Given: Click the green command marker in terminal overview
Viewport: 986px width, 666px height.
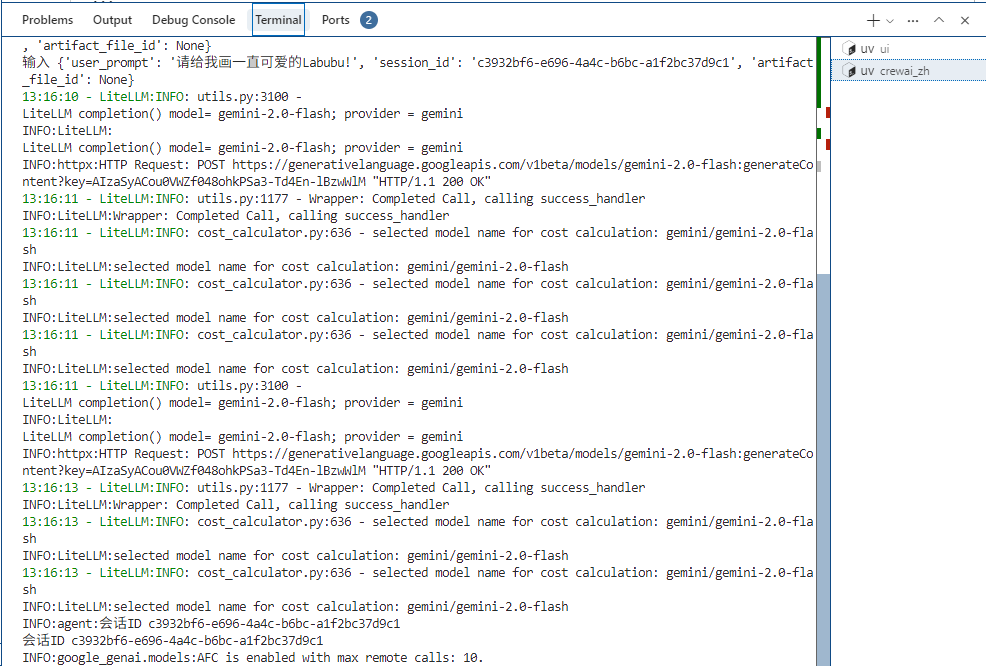Looking at the screenshot, I should coord(819,70).
